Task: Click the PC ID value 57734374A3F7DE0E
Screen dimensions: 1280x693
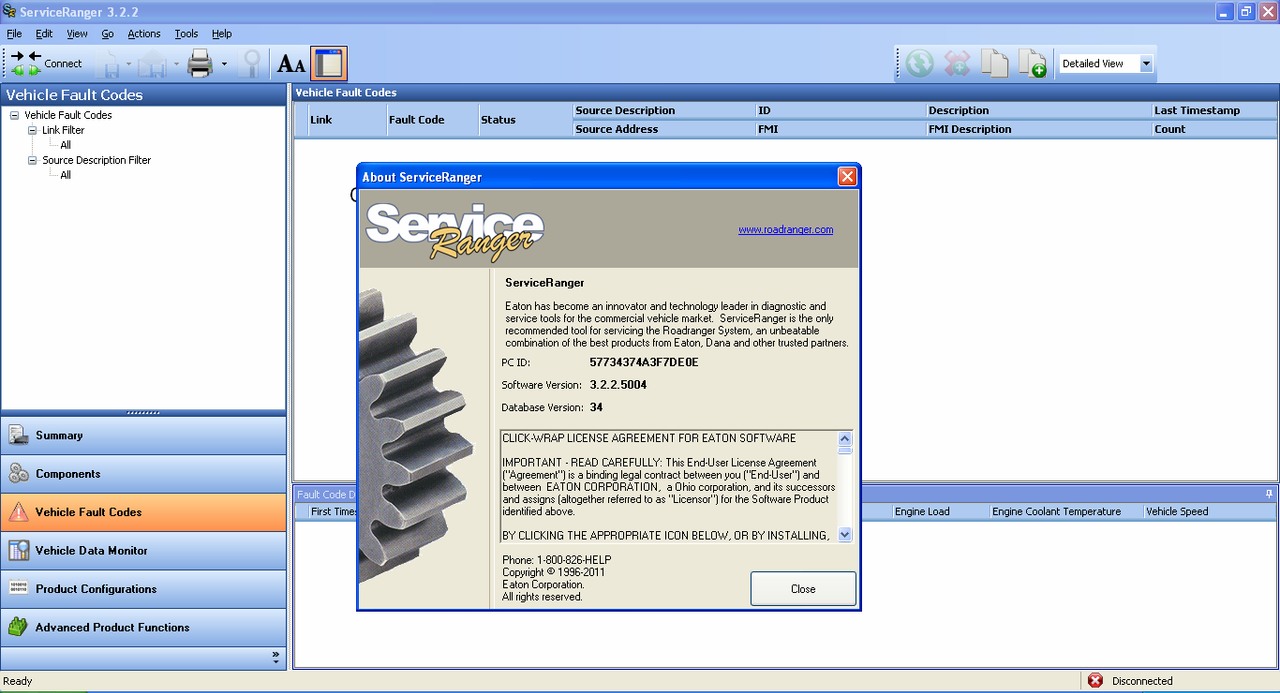Action: 644,362
